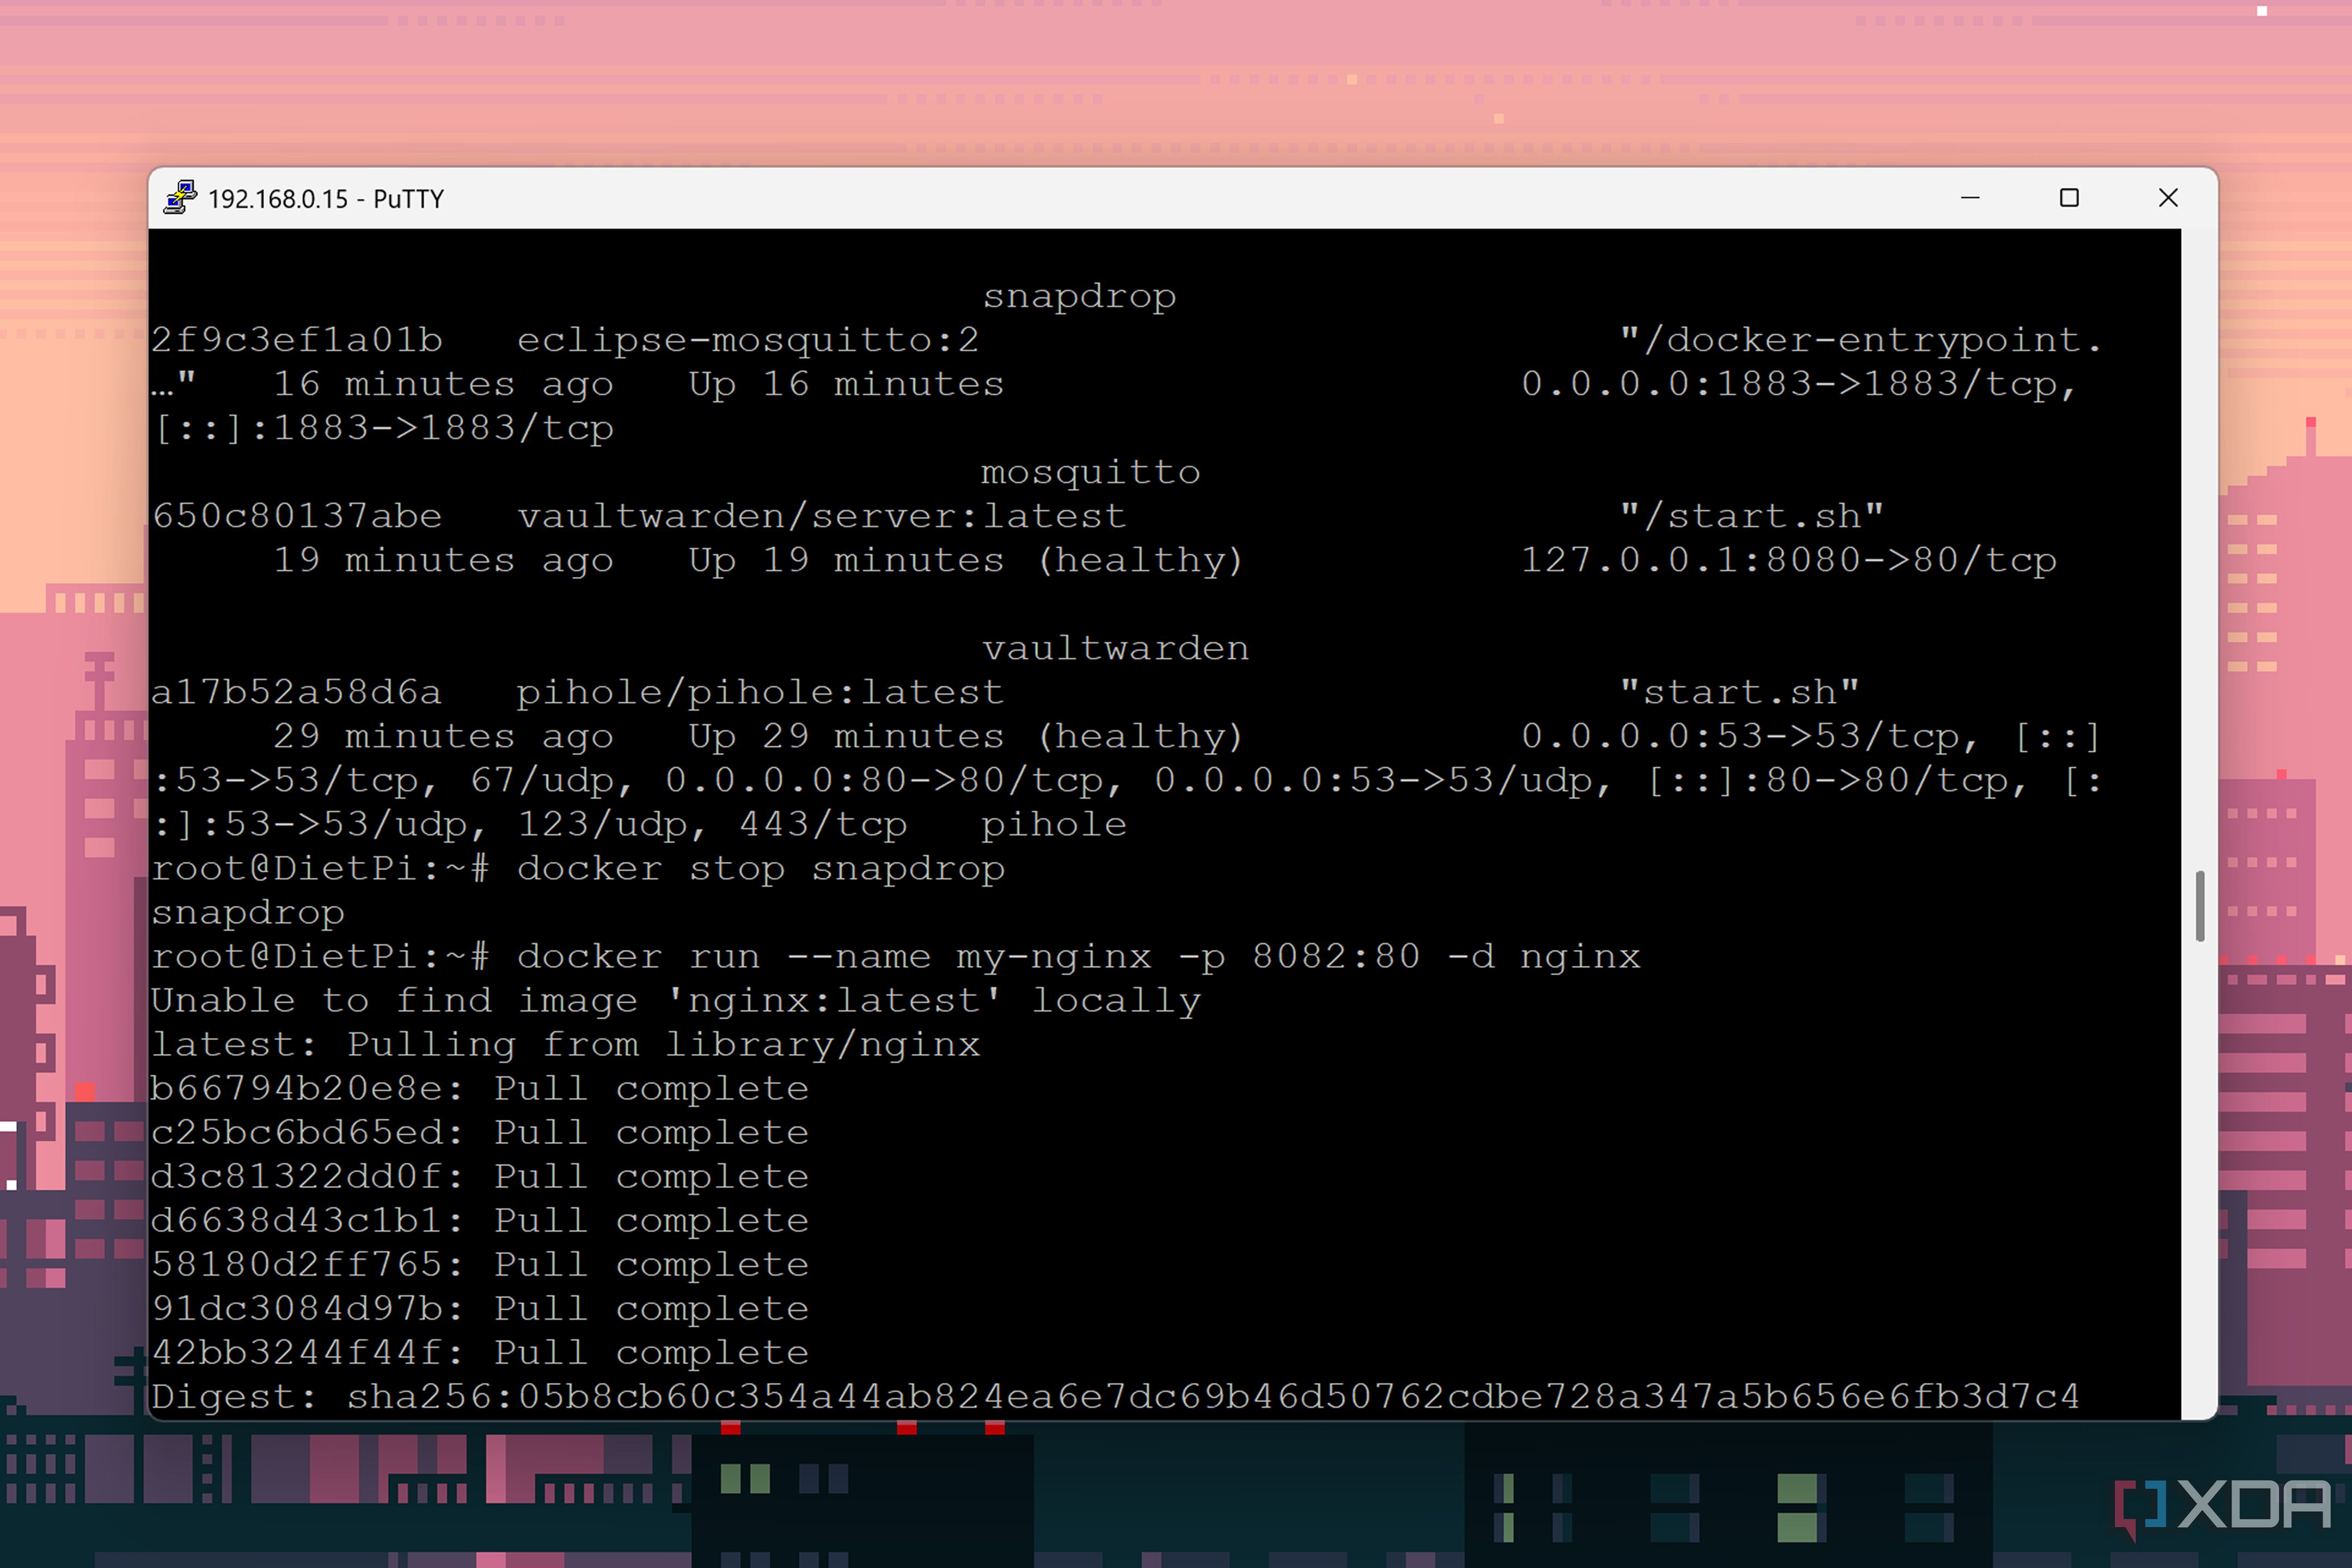The image size is (2352, 1568).
Task: Click the 'pihole' container name
Action: click(1053, 824)
